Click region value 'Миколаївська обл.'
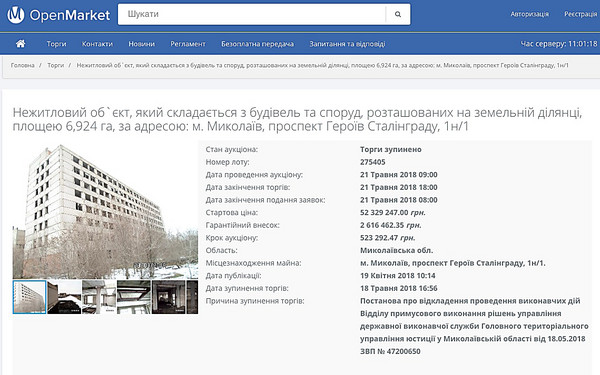 click(396, 250)
